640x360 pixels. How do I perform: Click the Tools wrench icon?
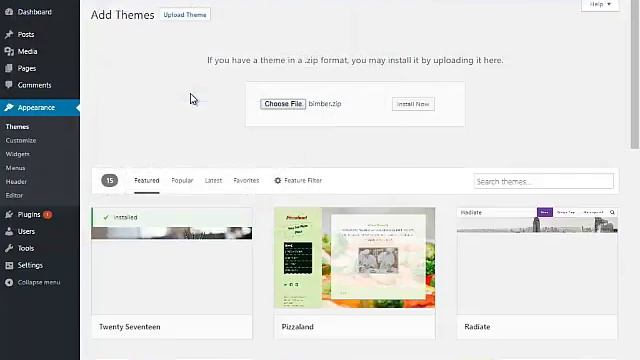[x=9, y=248]
